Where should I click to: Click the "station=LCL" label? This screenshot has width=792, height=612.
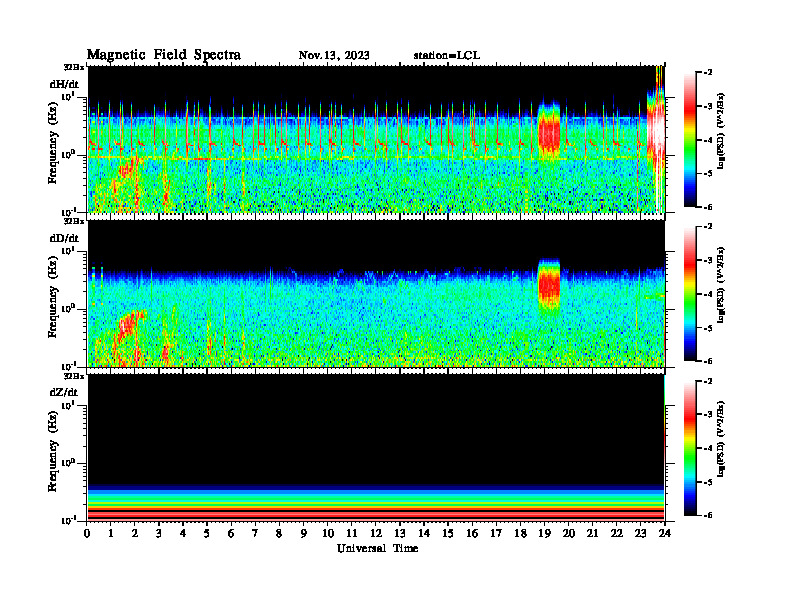[447, 55]
